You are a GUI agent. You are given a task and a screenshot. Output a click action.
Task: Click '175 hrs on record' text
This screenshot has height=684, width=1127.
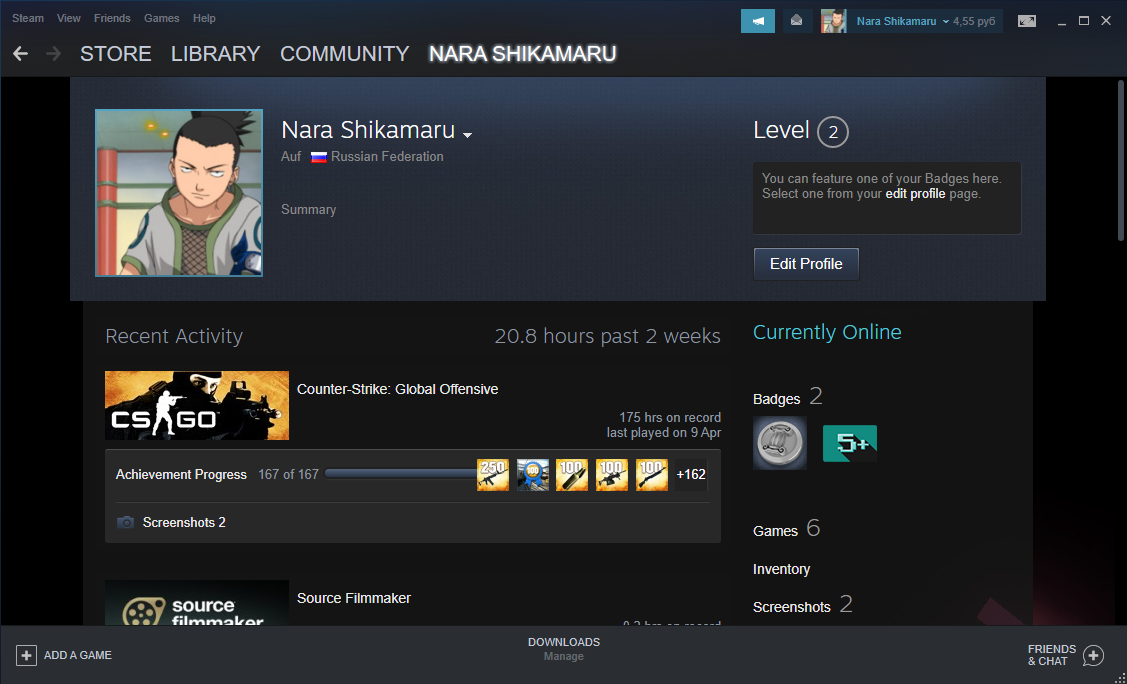670,417
